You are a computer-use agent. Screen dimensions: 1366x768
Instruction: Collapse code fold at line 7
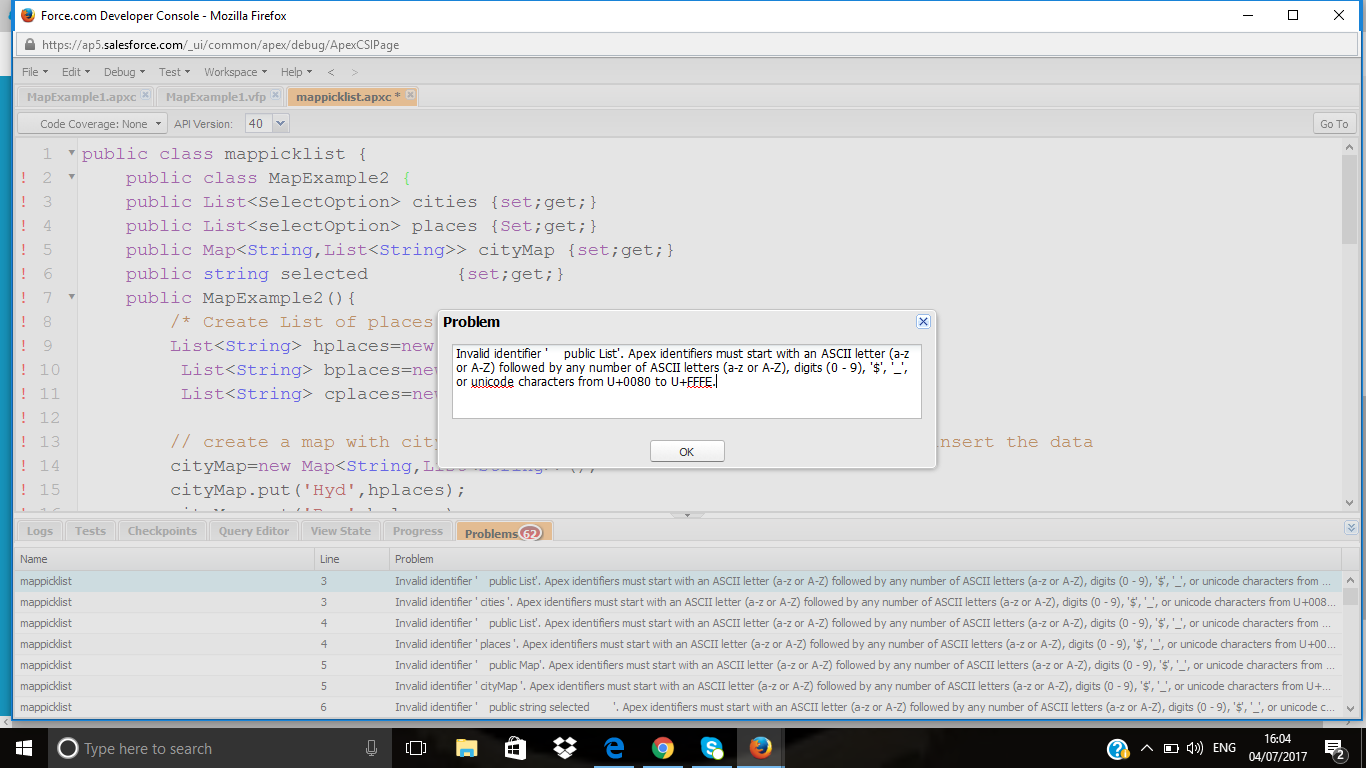click(71, 298)
